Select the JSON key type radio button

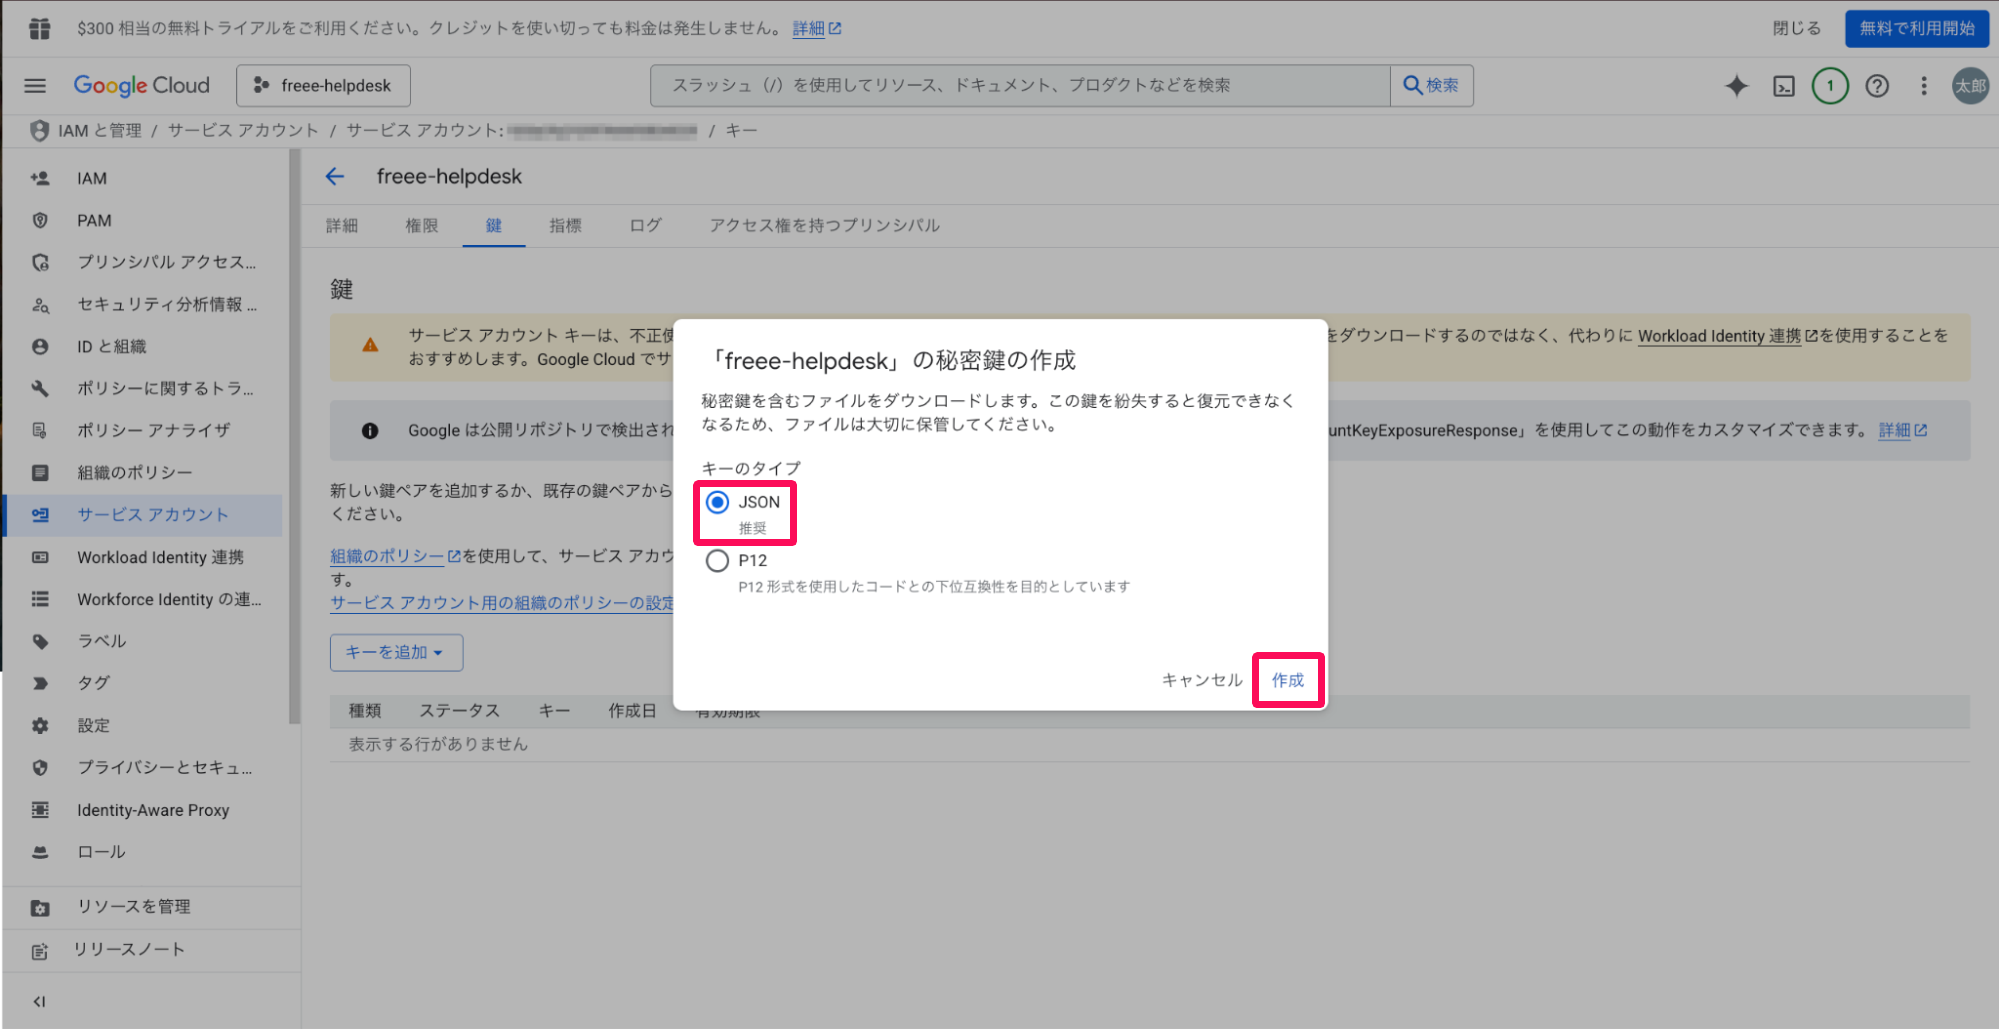717,502
